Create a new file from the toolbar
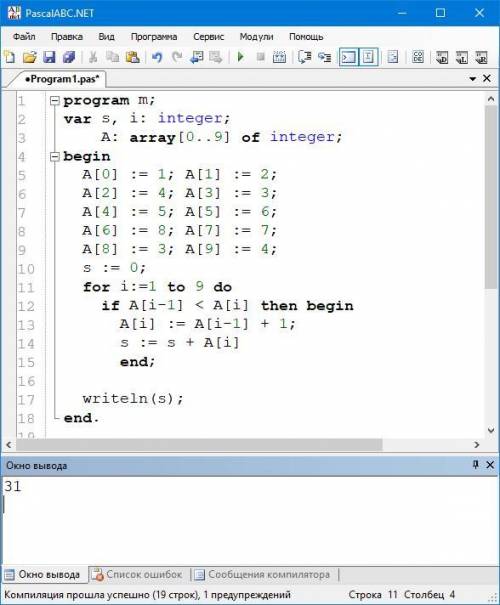The width and height of the screenshot is (500, 605). click(9, 57)
